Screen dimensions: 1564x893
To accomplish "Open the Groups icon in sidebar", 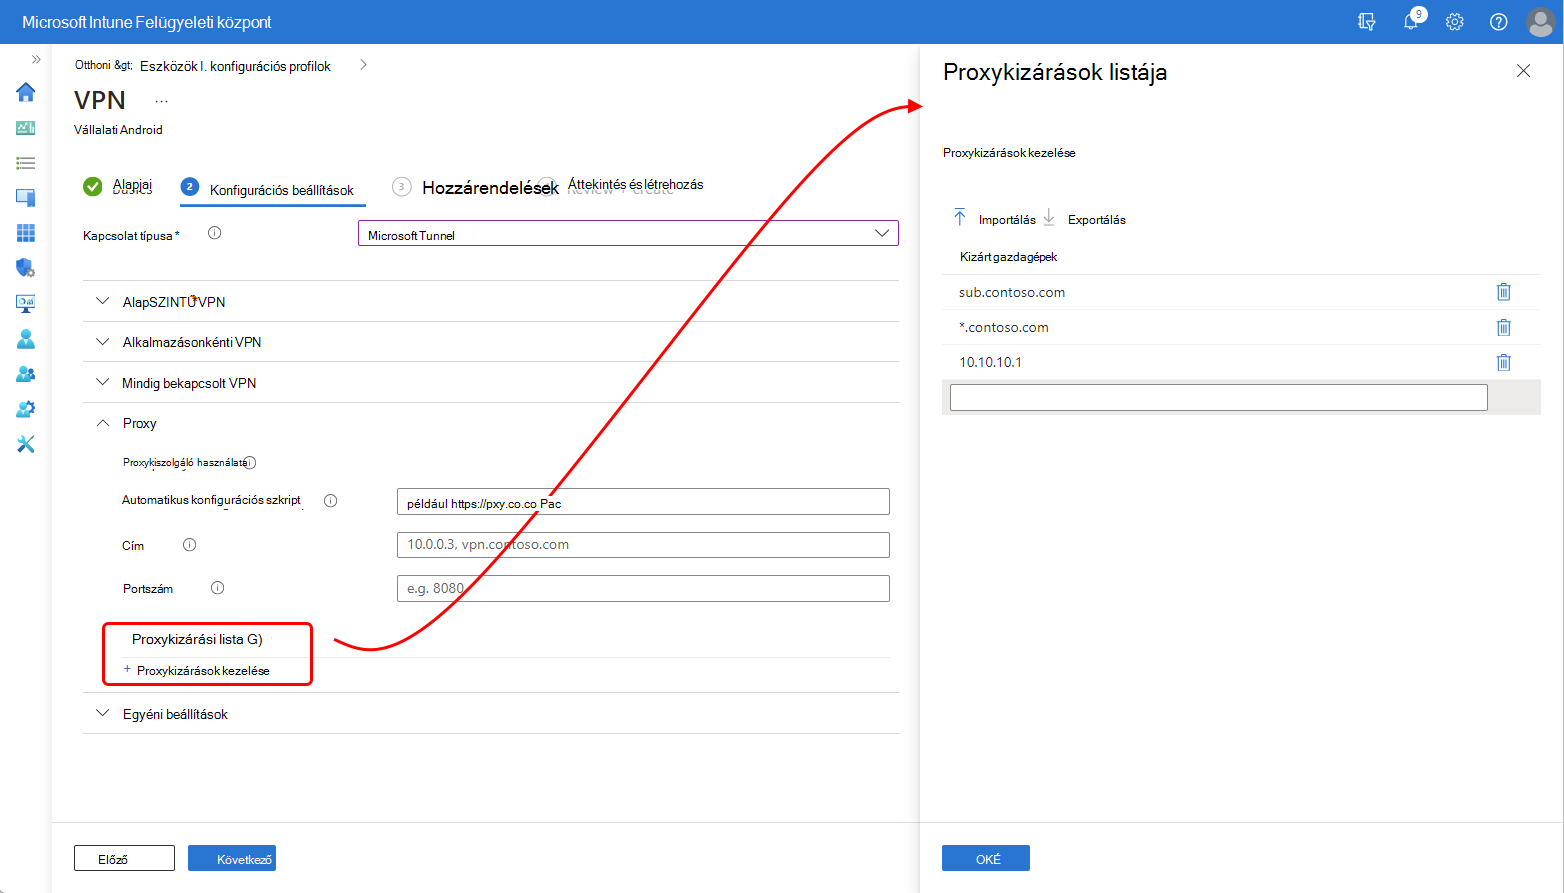I will pos(26,374).
